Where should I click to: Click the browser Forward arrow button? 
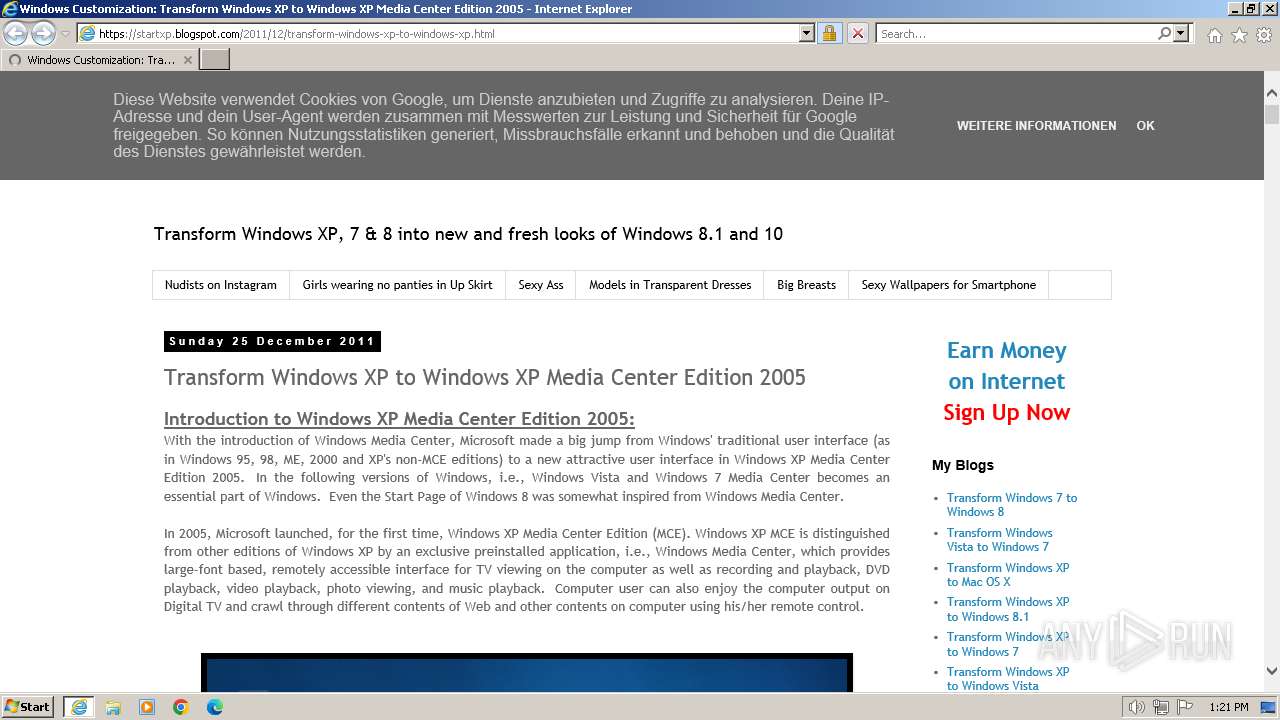click(43, 33)
